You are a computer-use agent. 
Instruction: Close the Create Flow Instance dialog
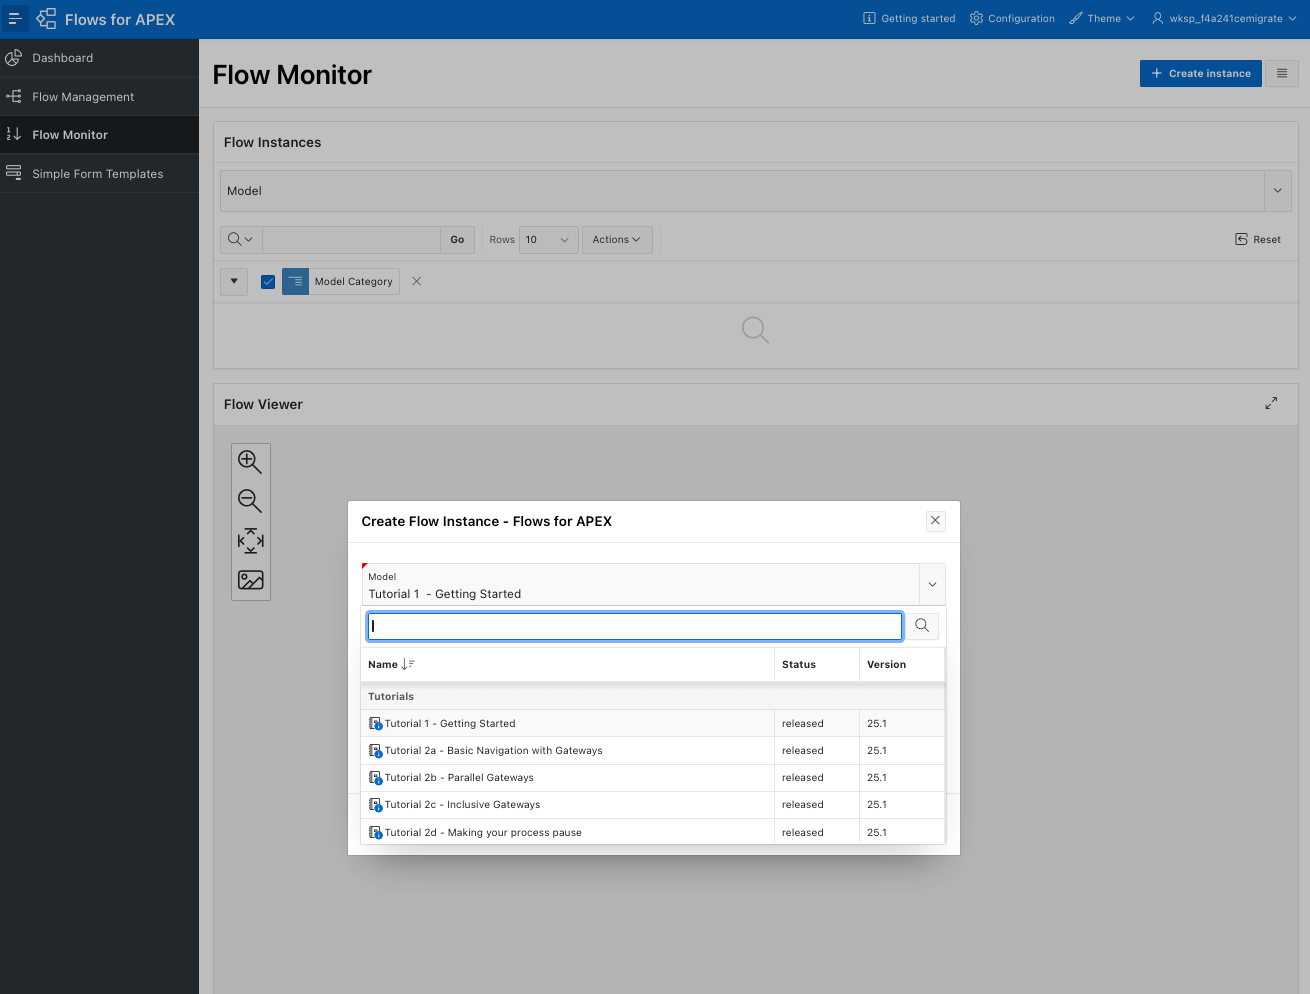click(x=935, y=520)
